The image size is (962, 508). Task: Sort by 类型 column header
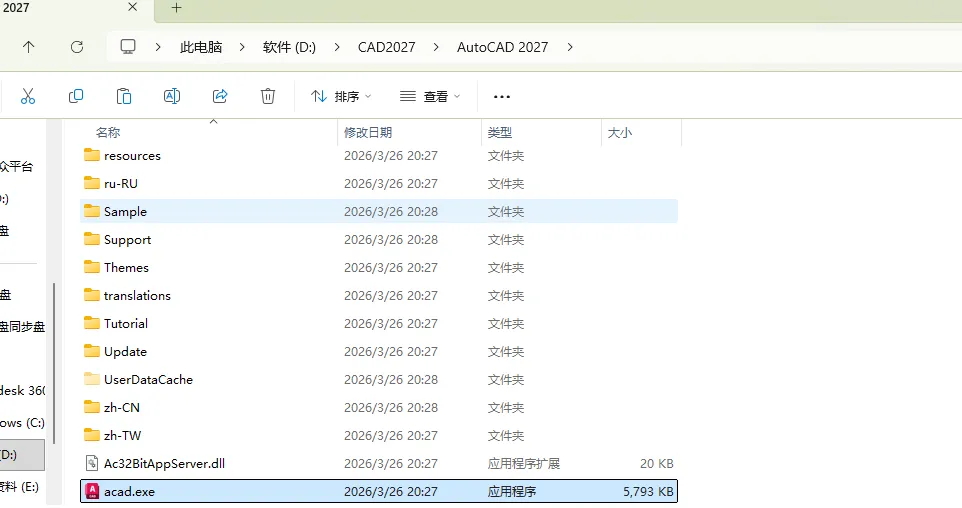pyautogui.click(x=499, y=133)
